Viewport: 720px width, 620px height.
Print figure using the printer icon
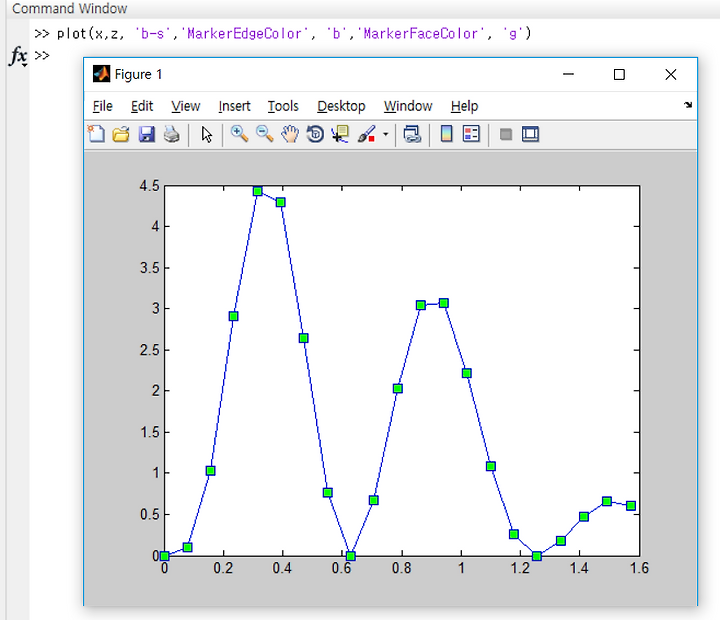tap(172, 134)
